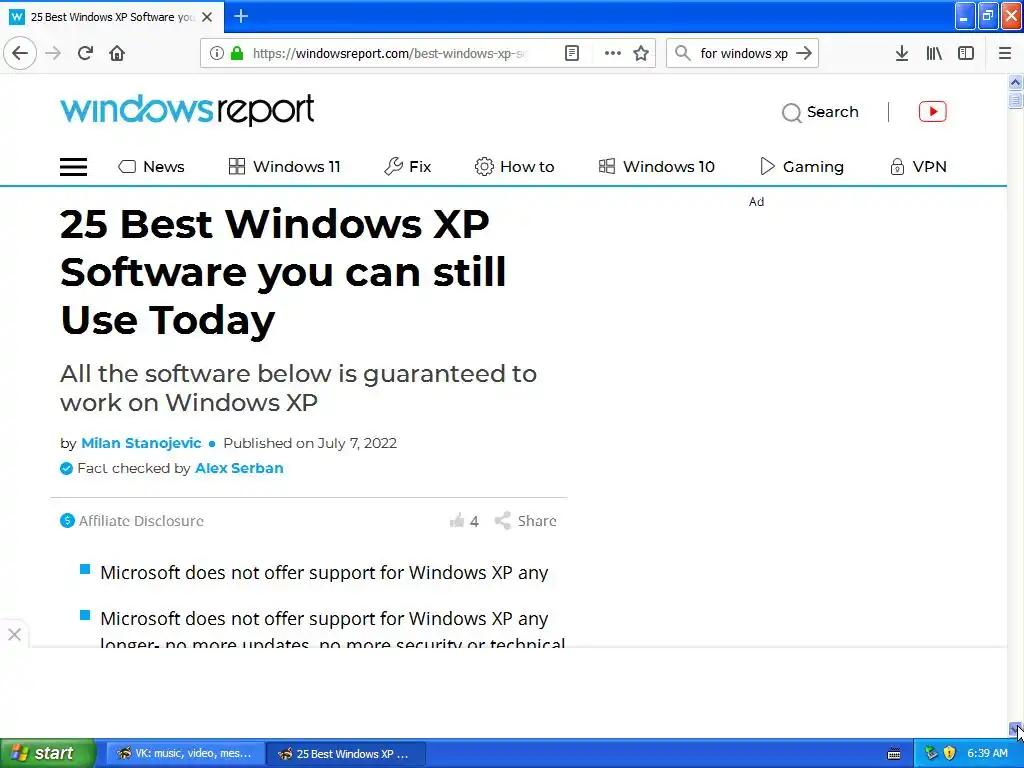Switch to the VK music video taskbar window
This screenshot has height=768, width=1024.
click(x=185, y=754)
